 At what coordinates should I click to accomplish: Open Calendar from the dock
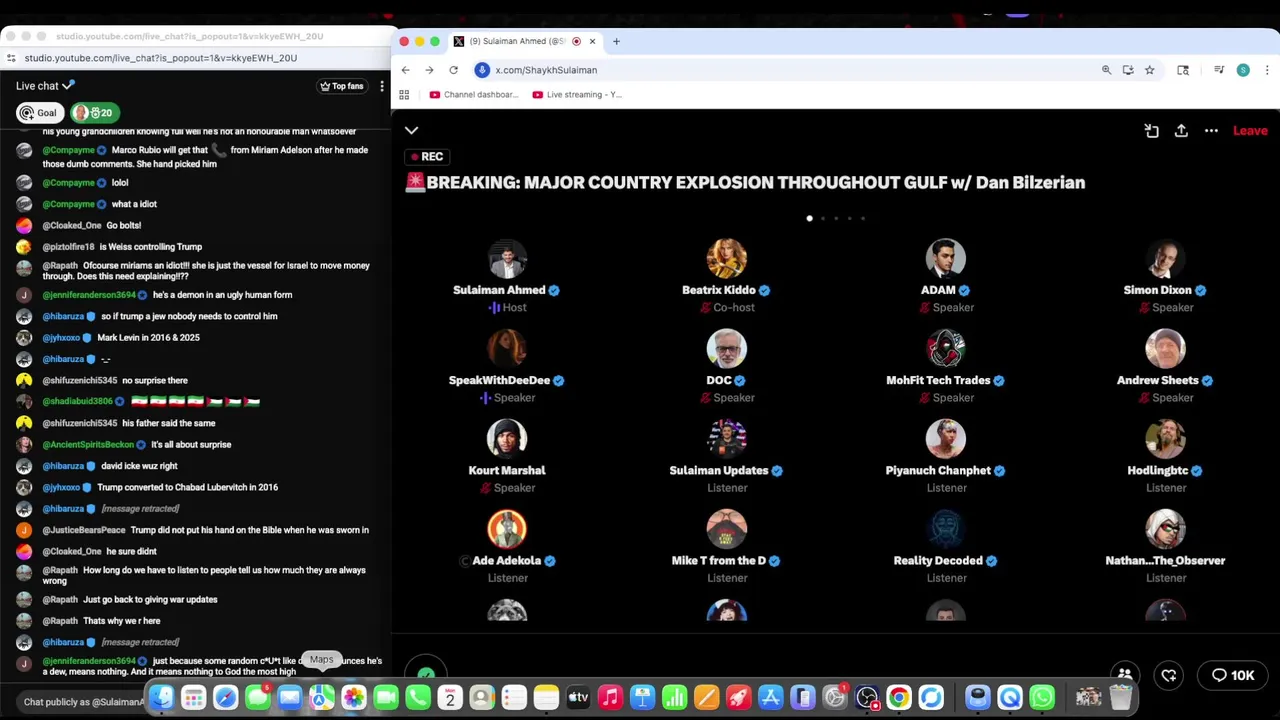click(450, 697)
